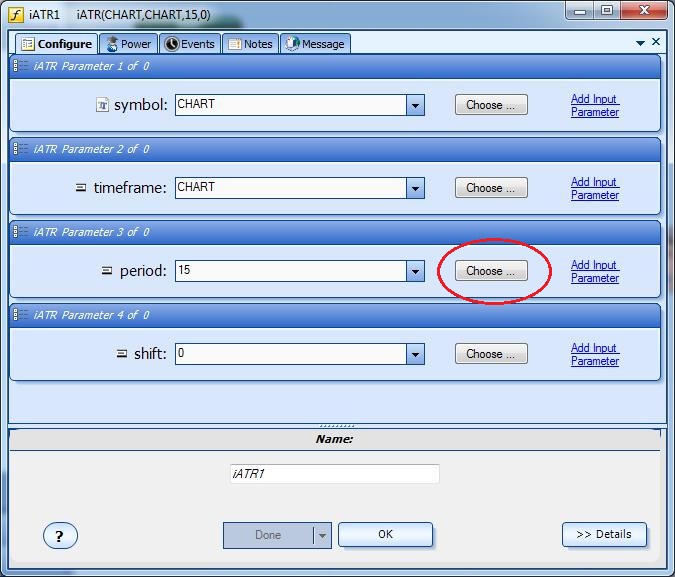The image size is (675, 577).
Task: Open the Notes tab
Action: [249, 44]
